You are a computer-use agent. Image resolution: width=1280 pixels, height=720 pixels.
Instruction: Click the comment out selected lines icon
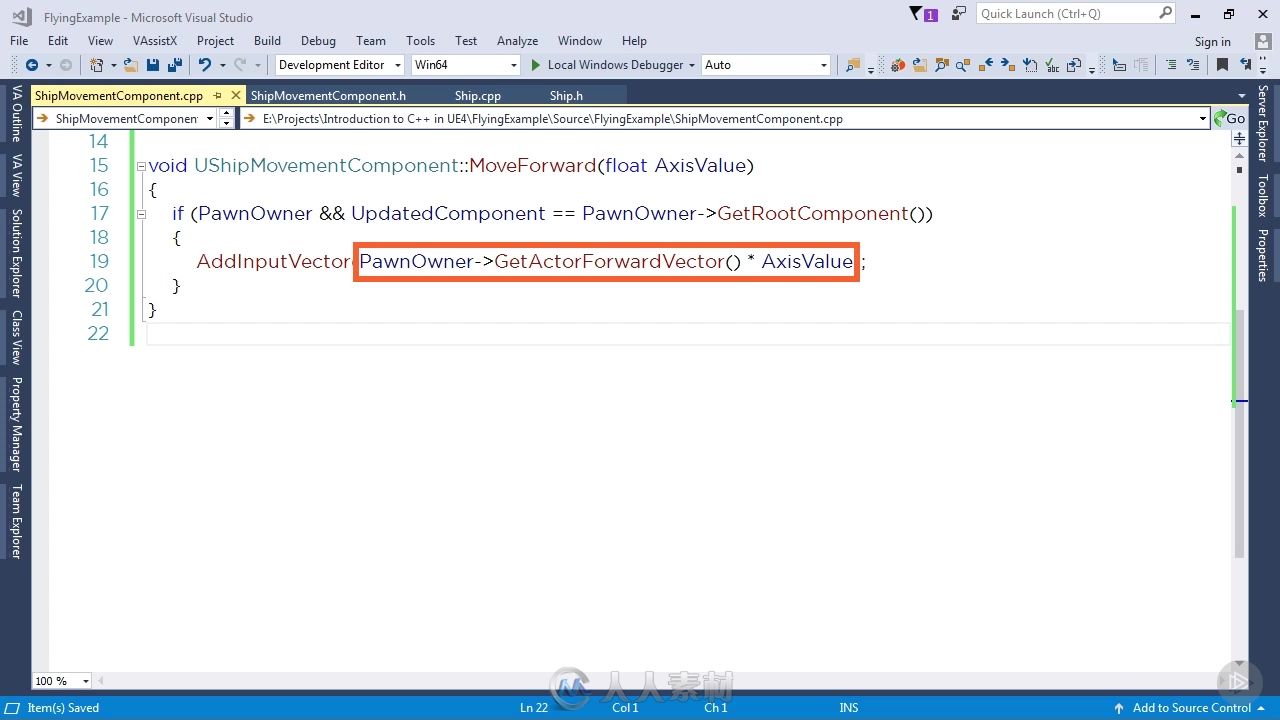click(x=1171, y=65)
